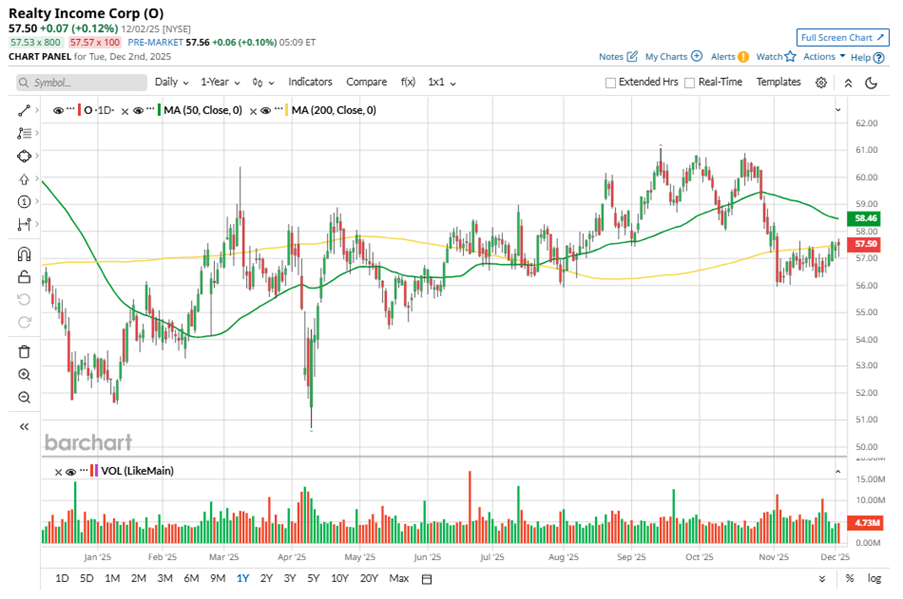Zoom out of the chart

[x=24, y=397]
